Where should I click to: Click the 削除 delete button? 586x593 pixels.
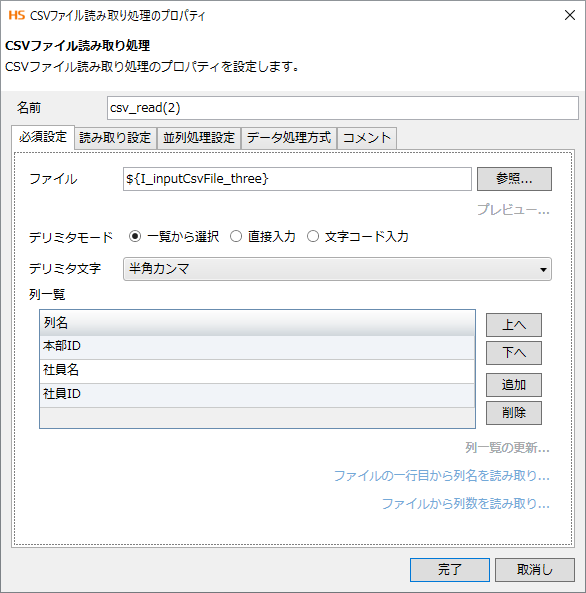tap(514, 413)
